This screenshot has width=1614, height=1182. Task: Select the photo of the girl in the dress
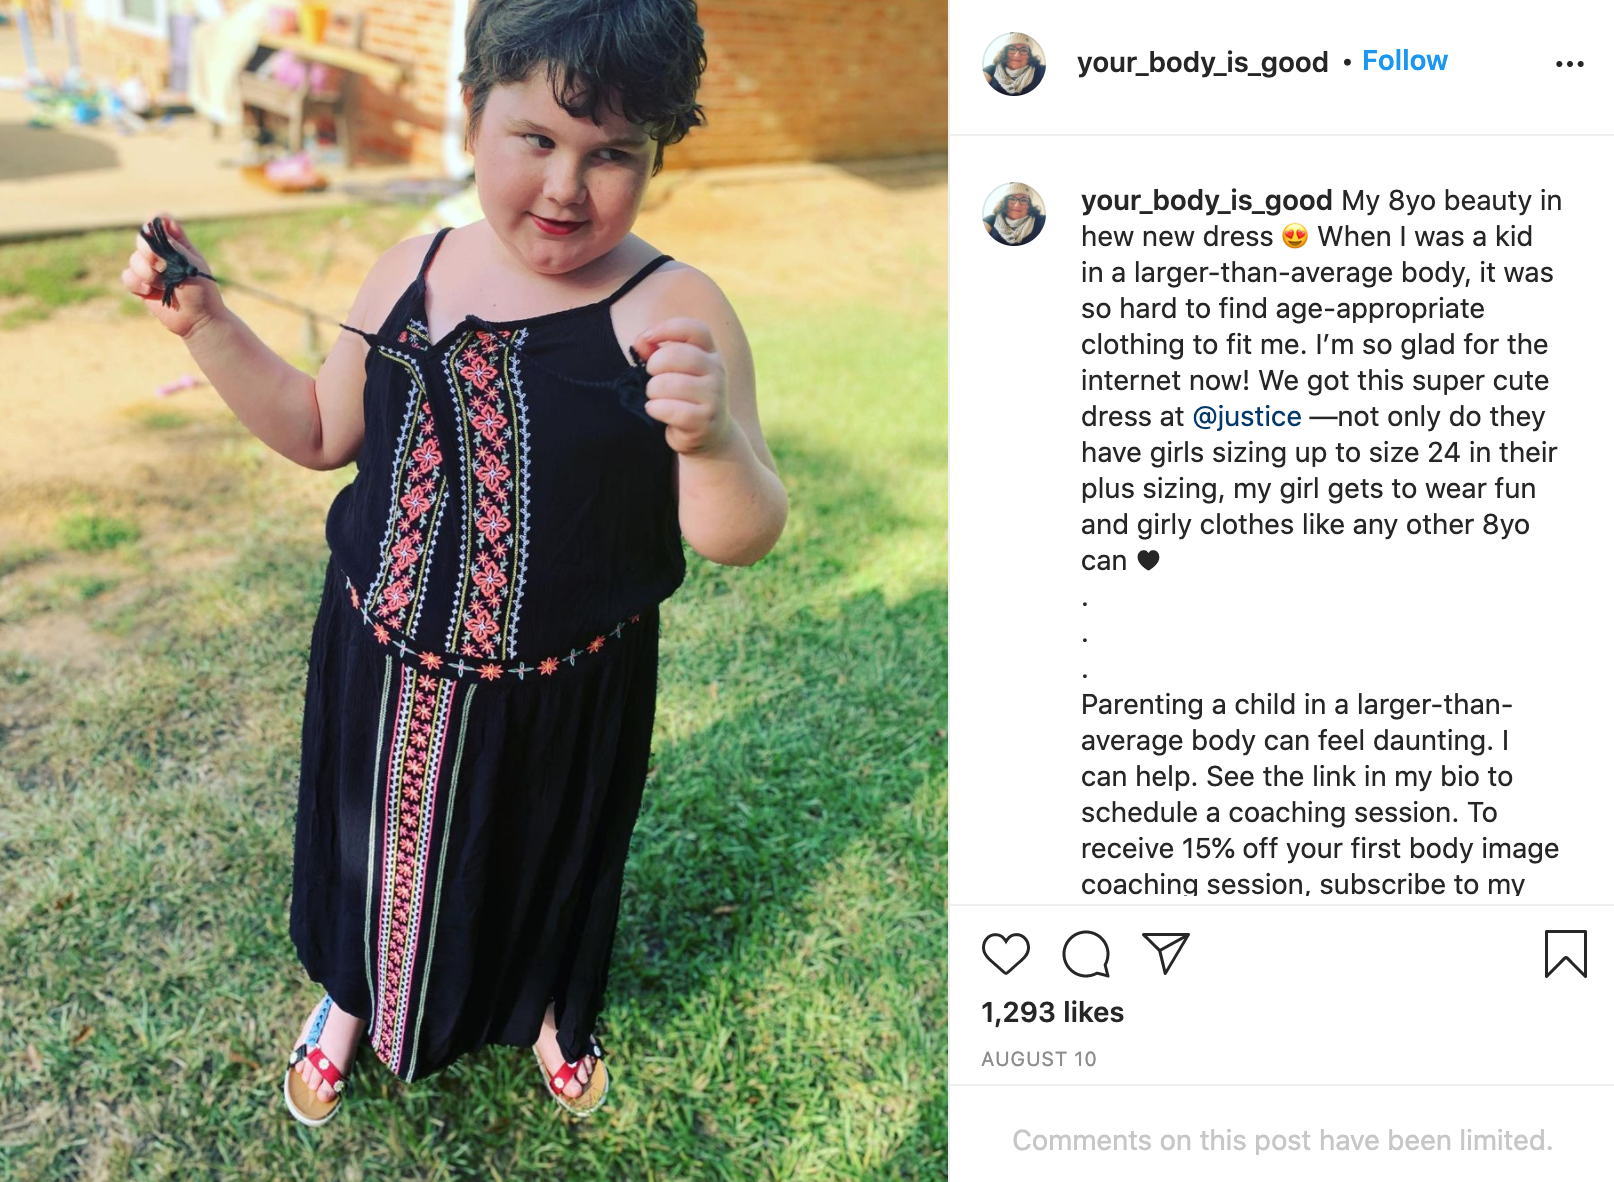pyautogui.click(x=474, y=591)
